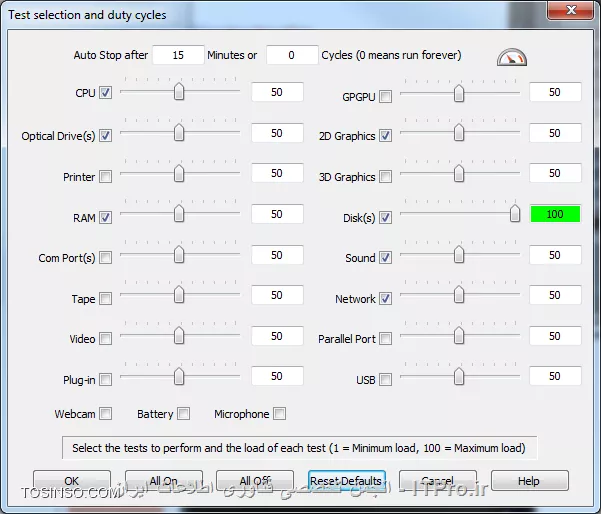Viewport: 601px width, 514px height.
Task: Click the green Disk(s) load value field
Action: pyautogui.click(x=555, y=214)
